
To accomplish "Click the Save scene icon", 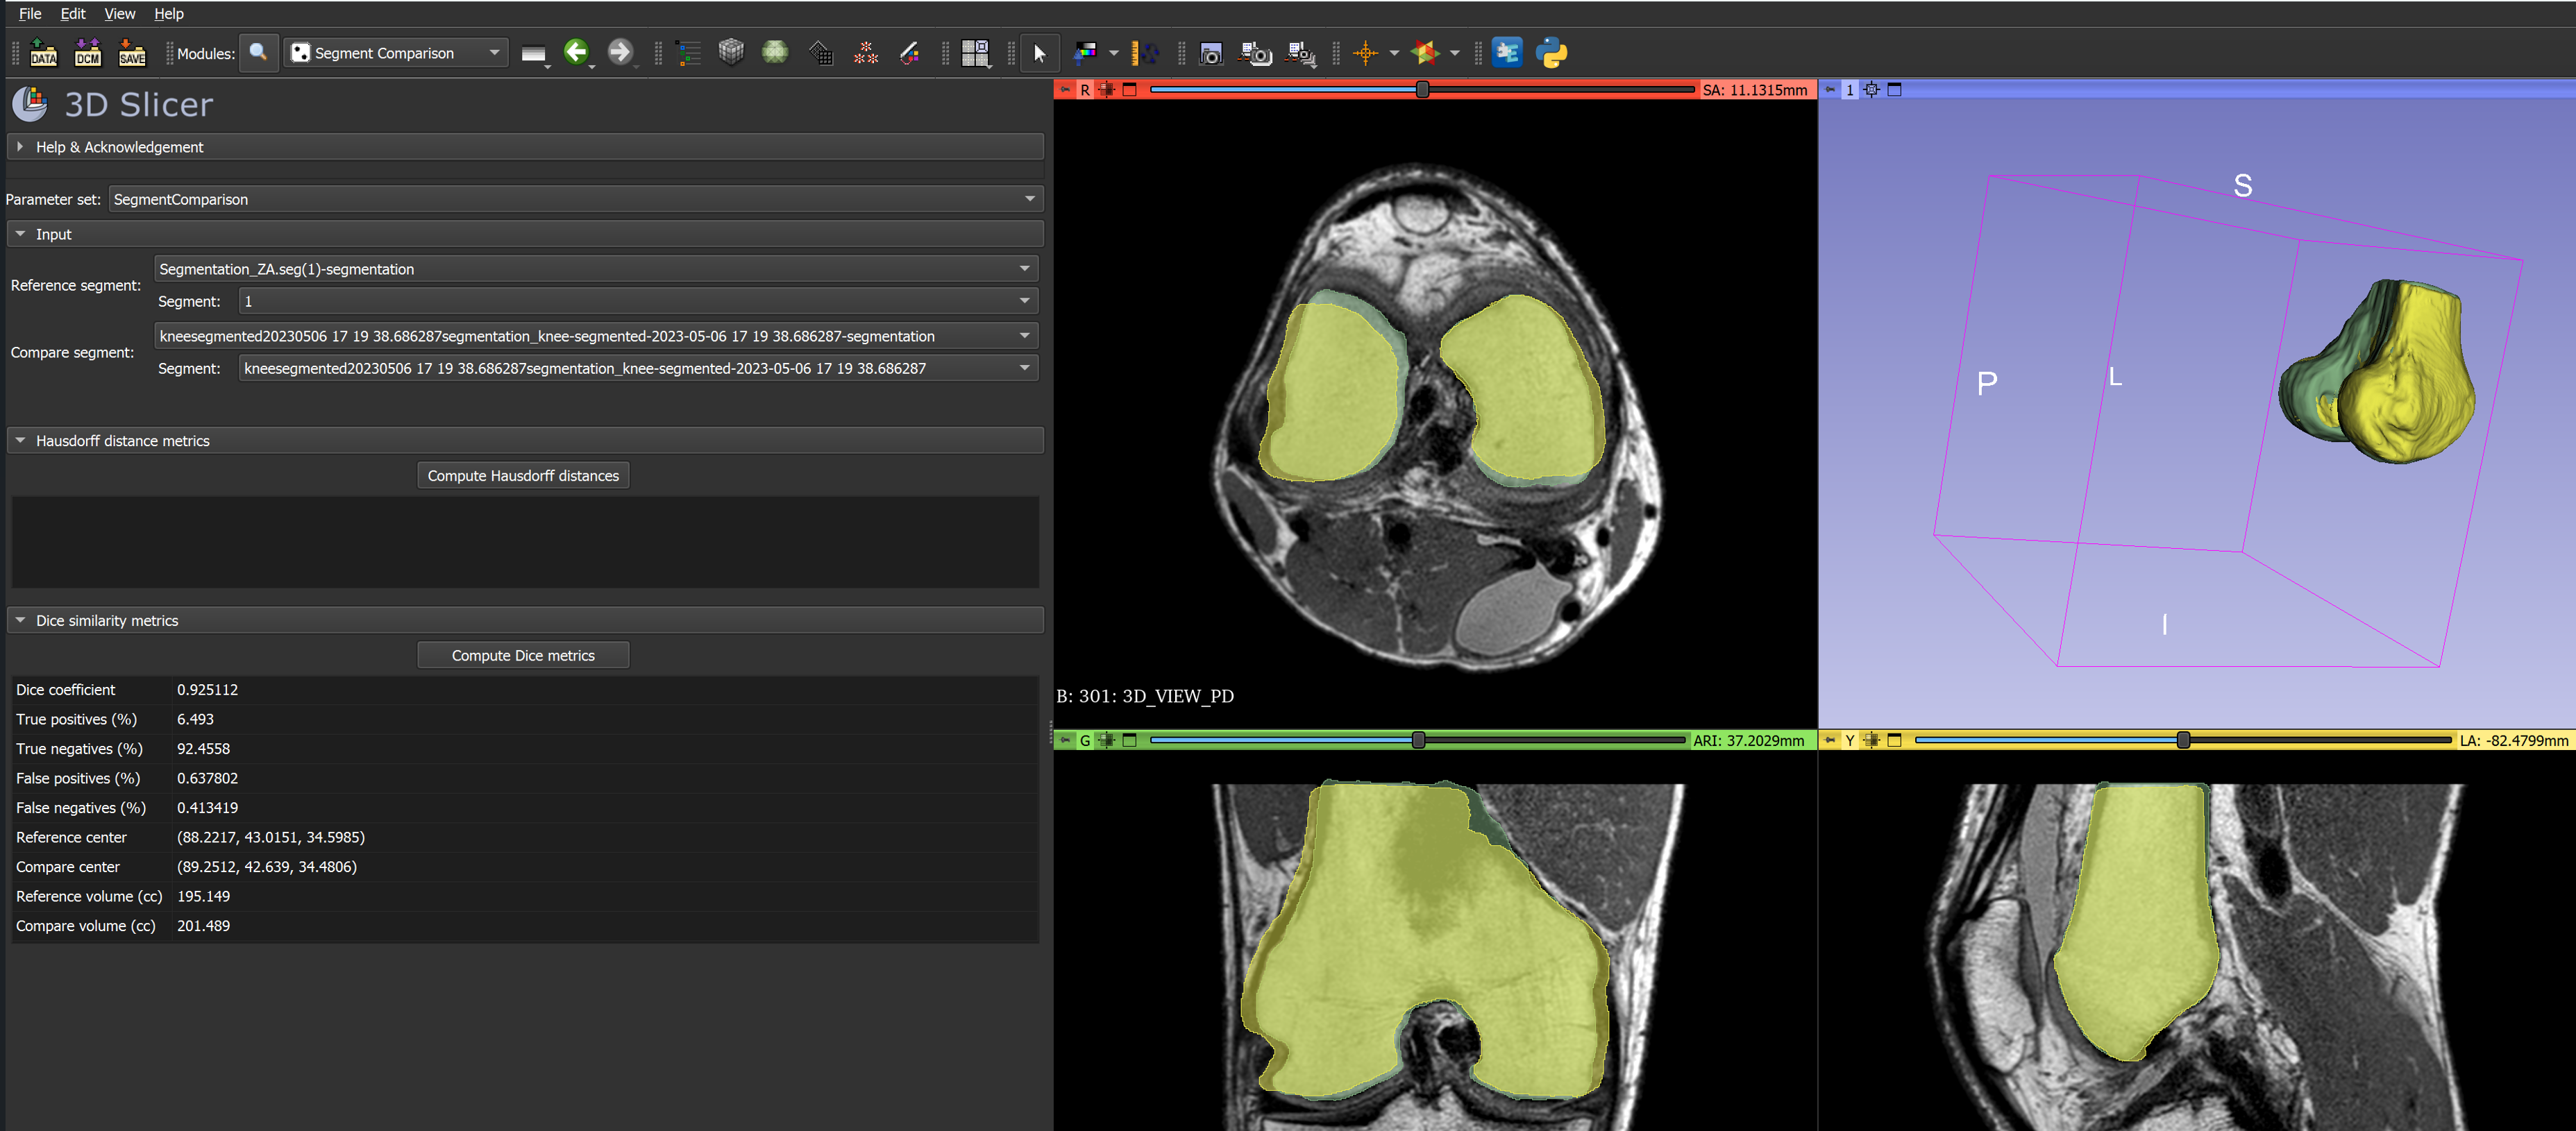I will coord(133,53).
